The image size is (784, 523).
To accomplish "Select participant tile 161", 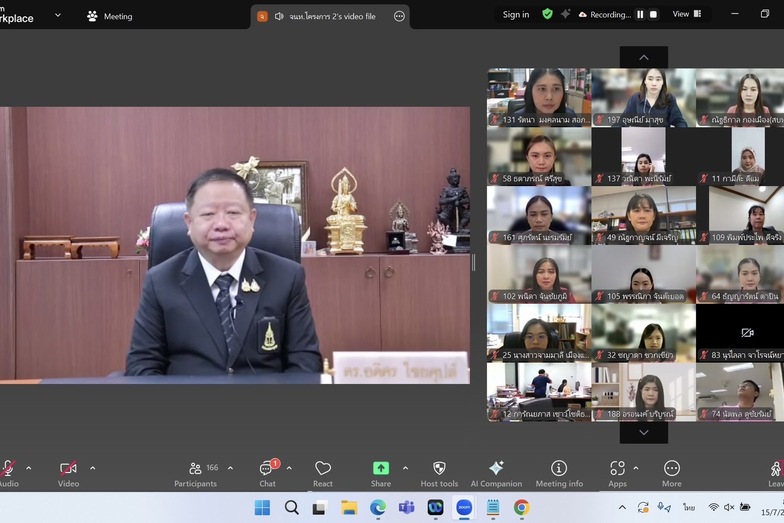I will point(539,215).
